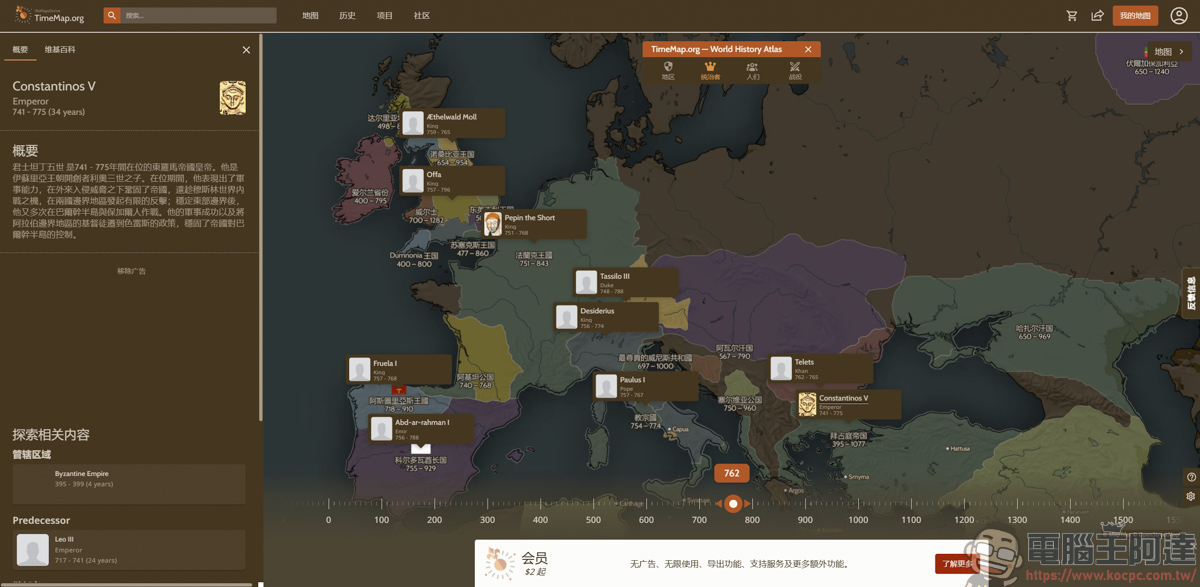Close the Constantinos V side panel

pos(246,50)
